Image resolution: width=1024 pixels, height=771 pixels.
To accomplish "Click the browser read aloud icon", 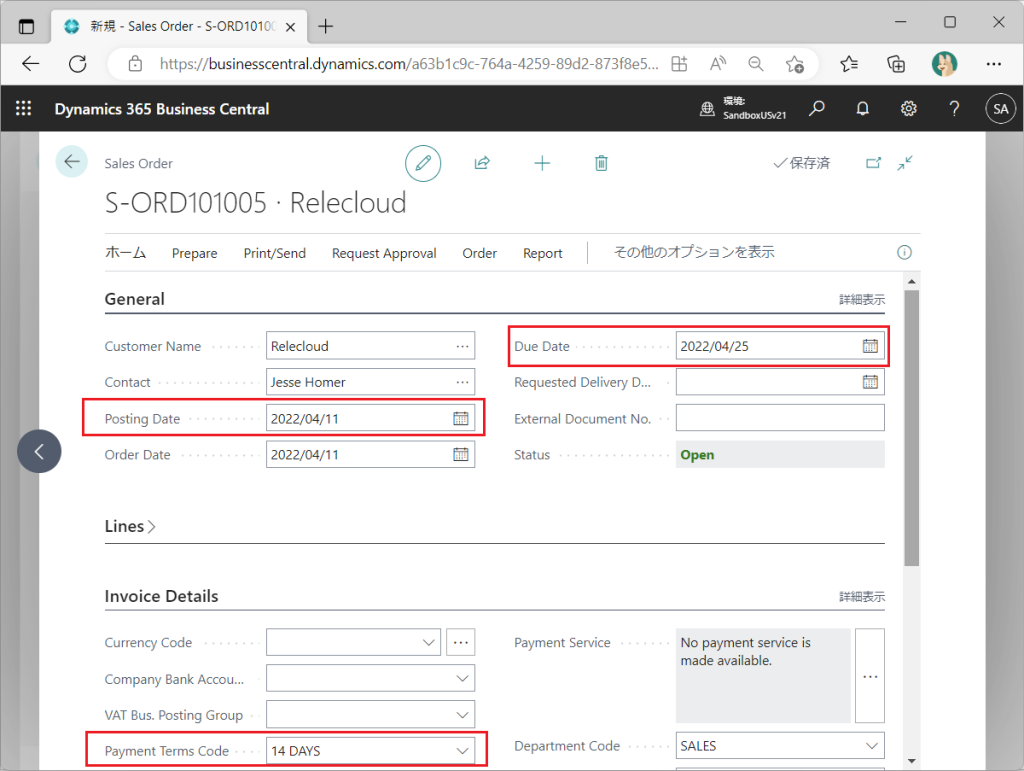I will [718, 63].
